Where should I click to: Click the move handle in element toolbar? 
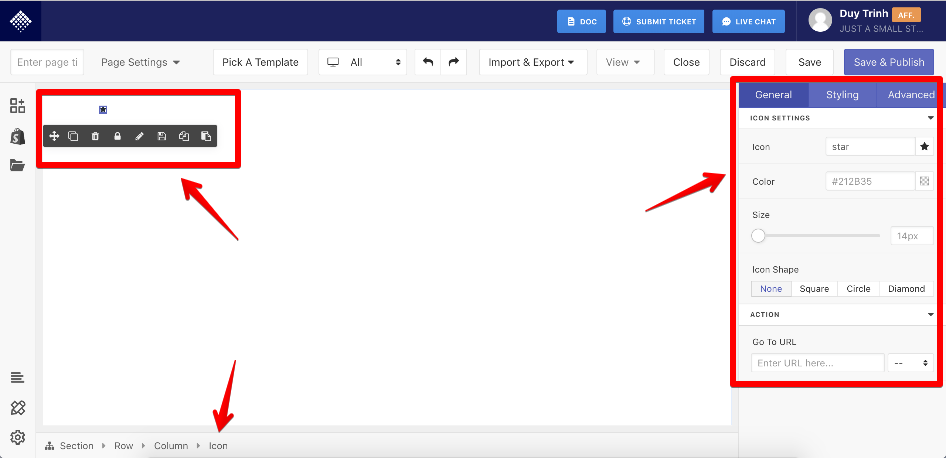pos(54,136)
